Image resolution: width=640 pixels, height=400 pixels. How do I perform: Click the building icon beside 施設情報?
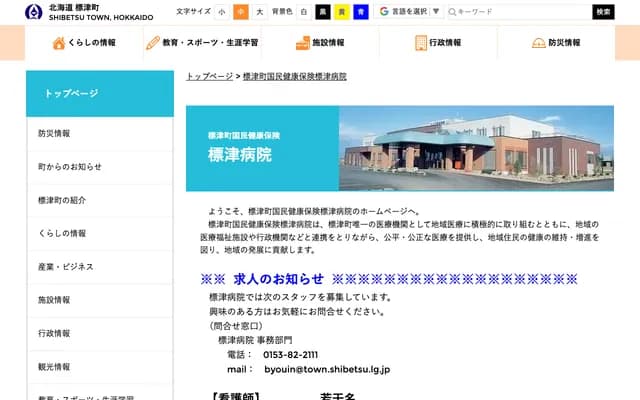[303, 43]
